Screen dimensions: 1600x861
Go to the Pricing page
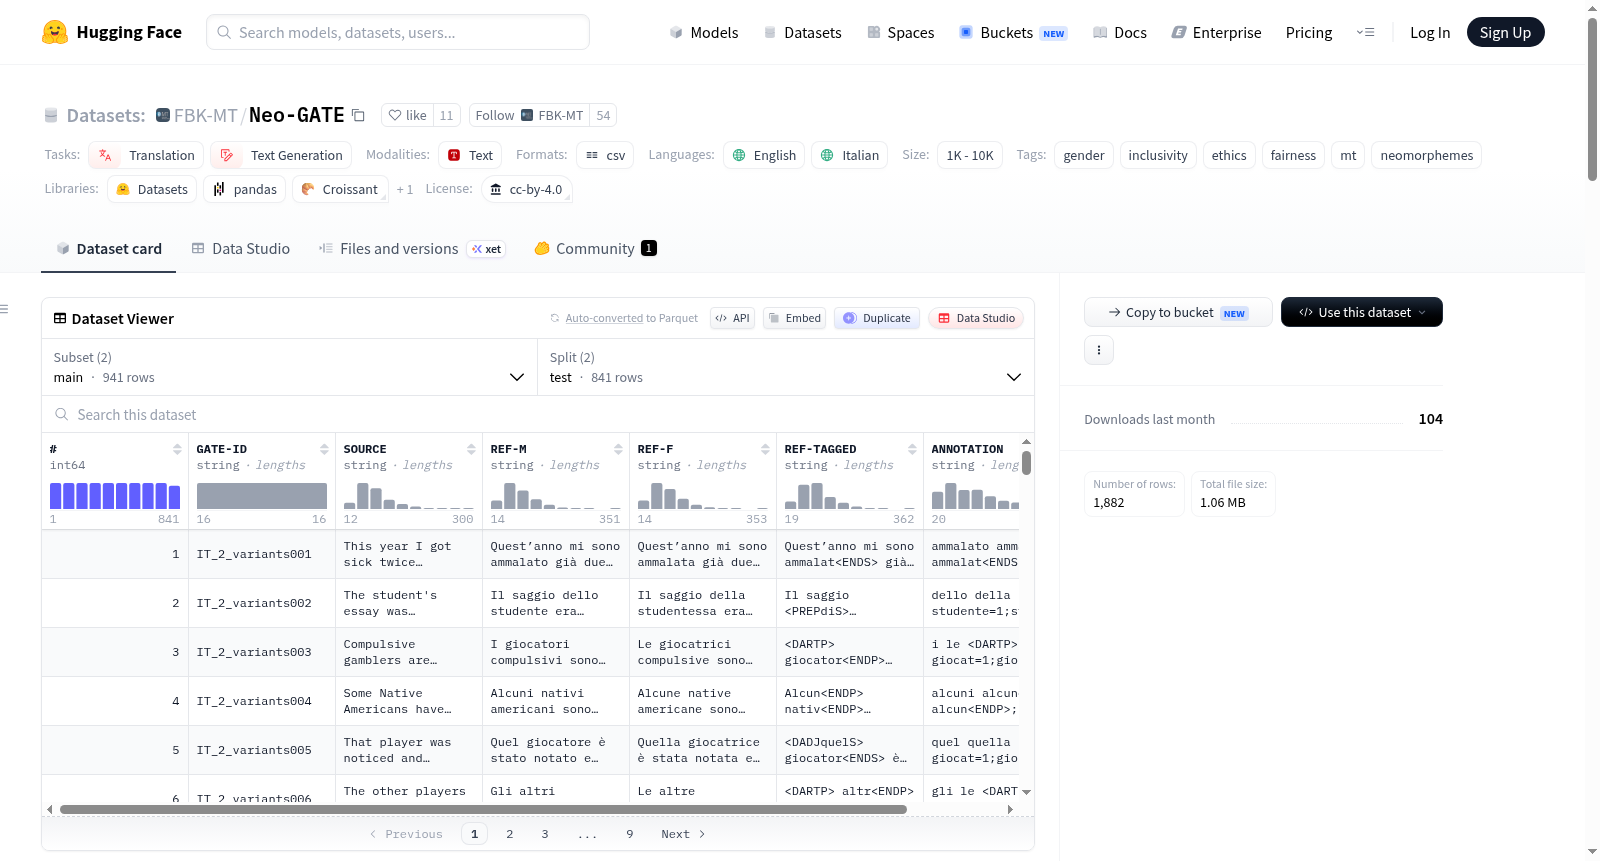click(x=1309, y=33)
